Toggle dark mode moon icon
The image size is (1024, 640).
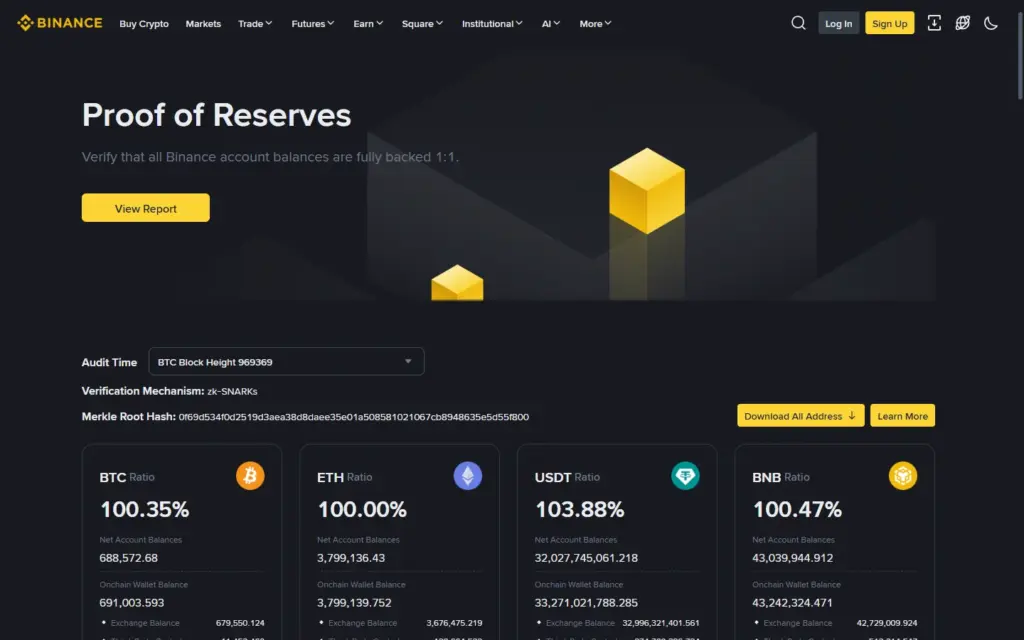coord(991,24)
